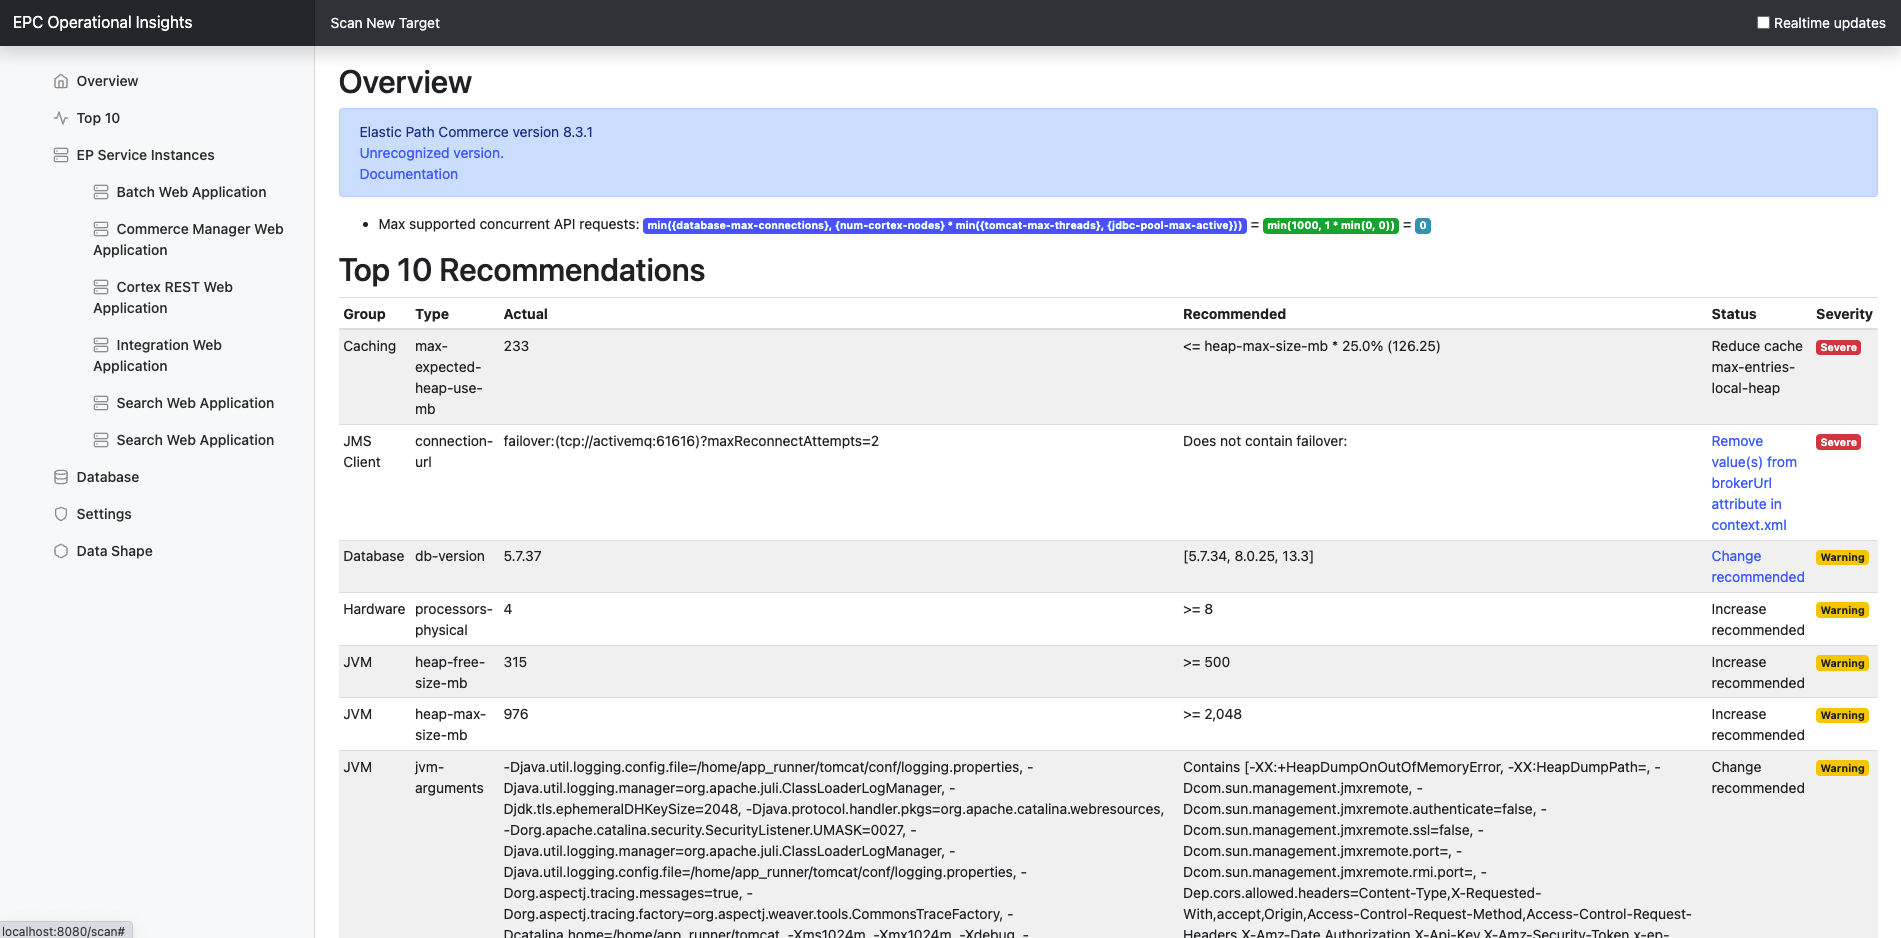This screenshot has width=1901, height=938.
Task: Click the Status column header
Action: point(1733,314)
